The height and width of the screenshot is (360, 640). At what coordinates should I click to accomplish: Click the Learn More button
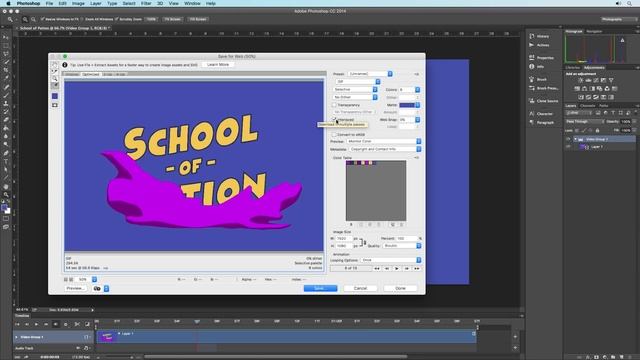[218, 64]
